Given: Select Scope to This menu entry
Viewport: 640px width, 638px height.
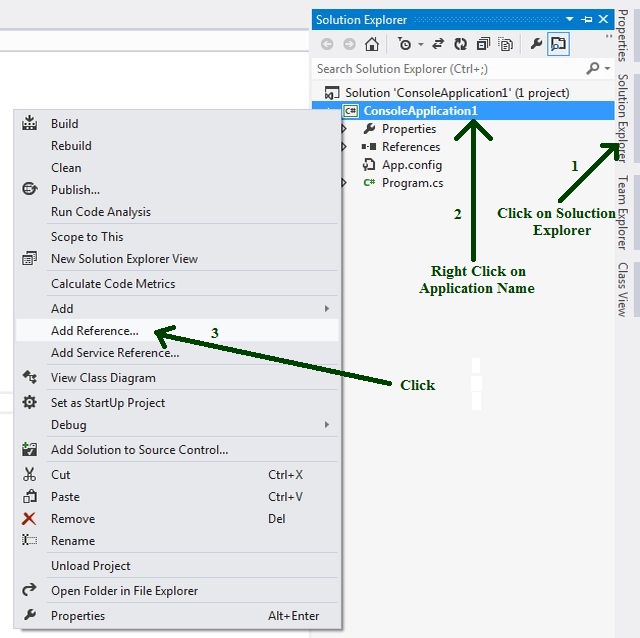Looking at the screenshot, I should tap(178, 237).
